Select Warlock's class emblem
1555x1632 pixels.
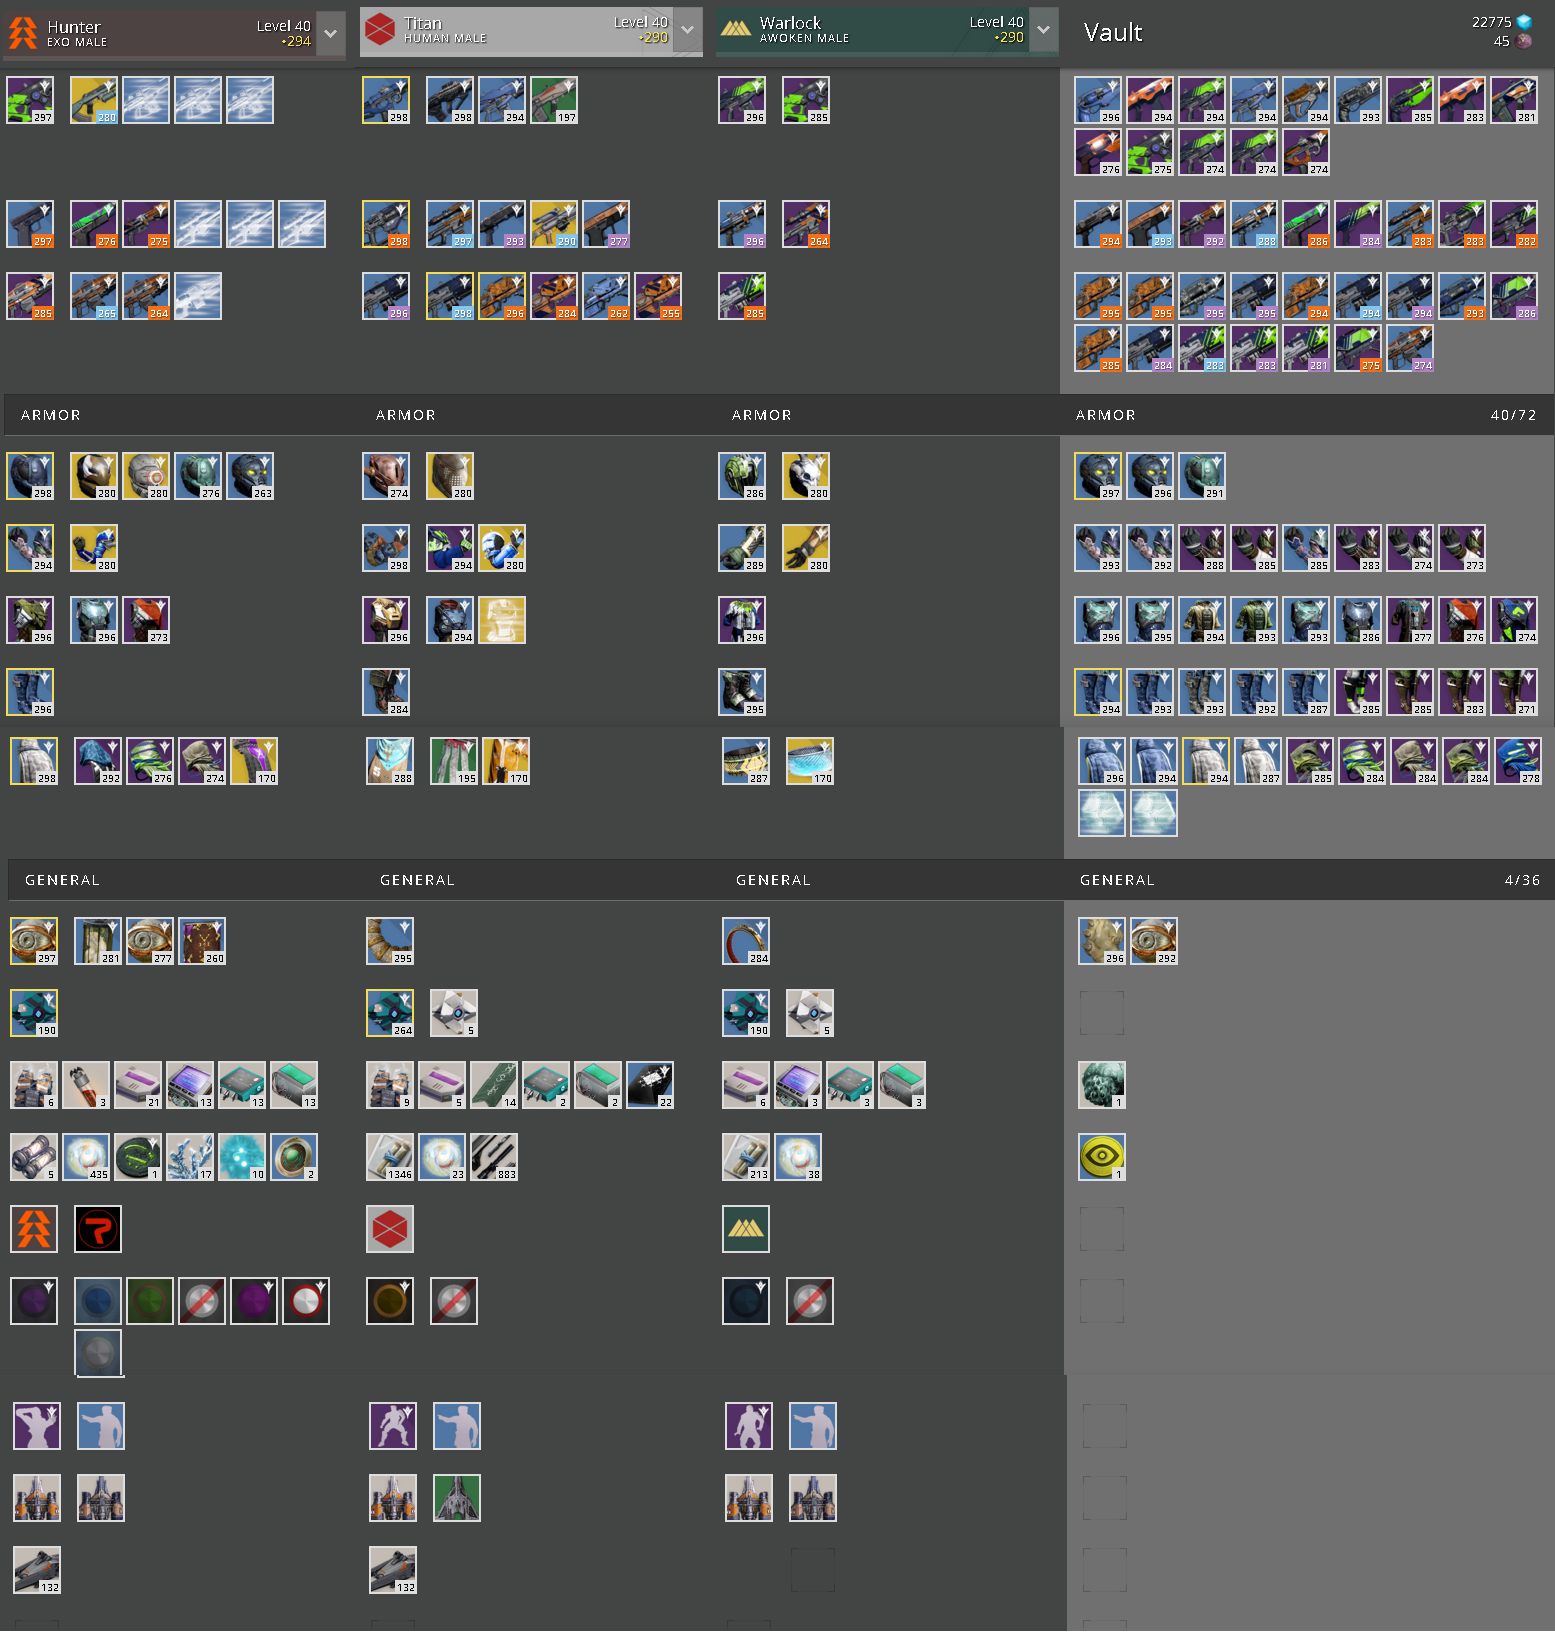pos(746,1229)
